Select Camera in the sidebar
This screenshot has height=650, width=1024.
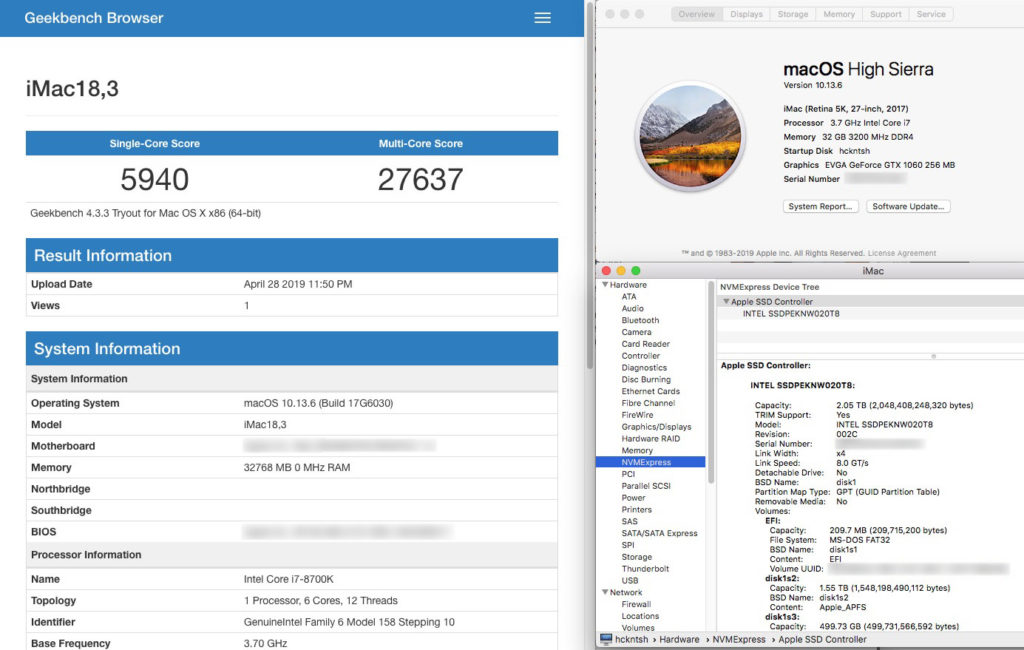coord(636,332)
